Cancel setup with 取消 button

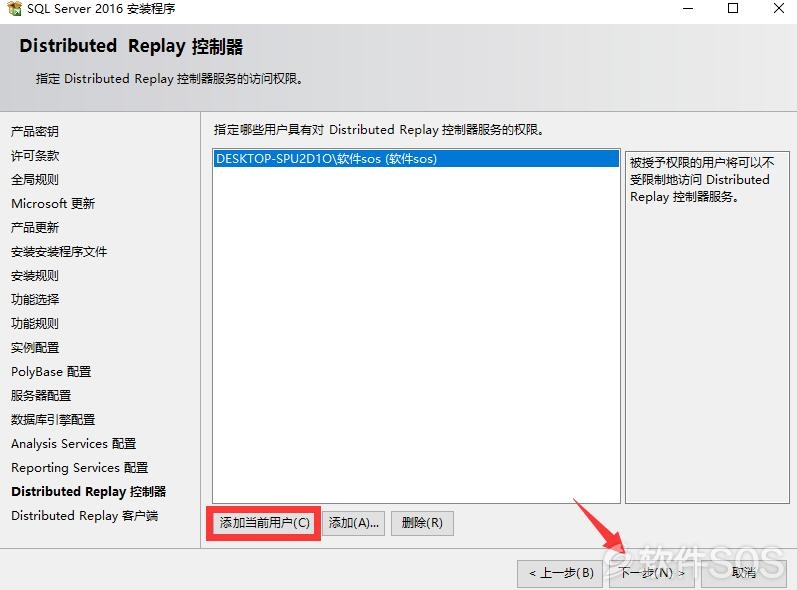click(x=744, y=573)
